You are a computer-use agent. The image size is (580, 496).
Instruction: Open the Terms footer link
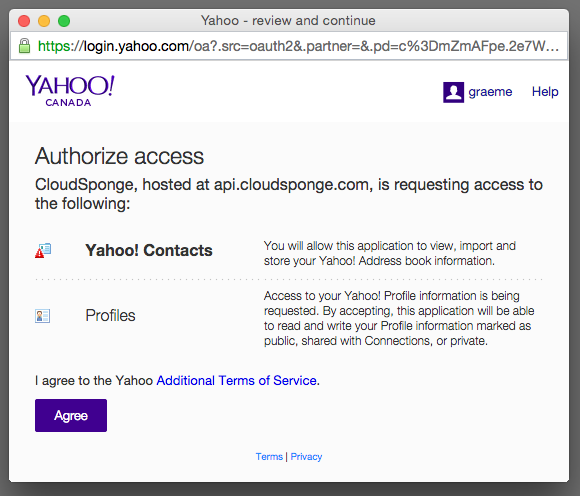[x=269, y=457]
